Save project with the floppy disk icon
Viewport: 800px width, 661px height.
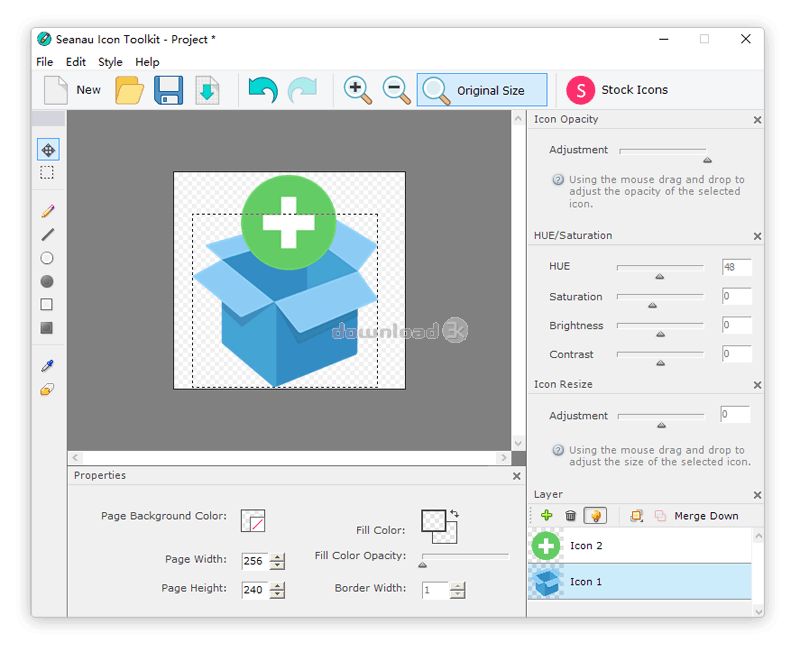(168, 90)
